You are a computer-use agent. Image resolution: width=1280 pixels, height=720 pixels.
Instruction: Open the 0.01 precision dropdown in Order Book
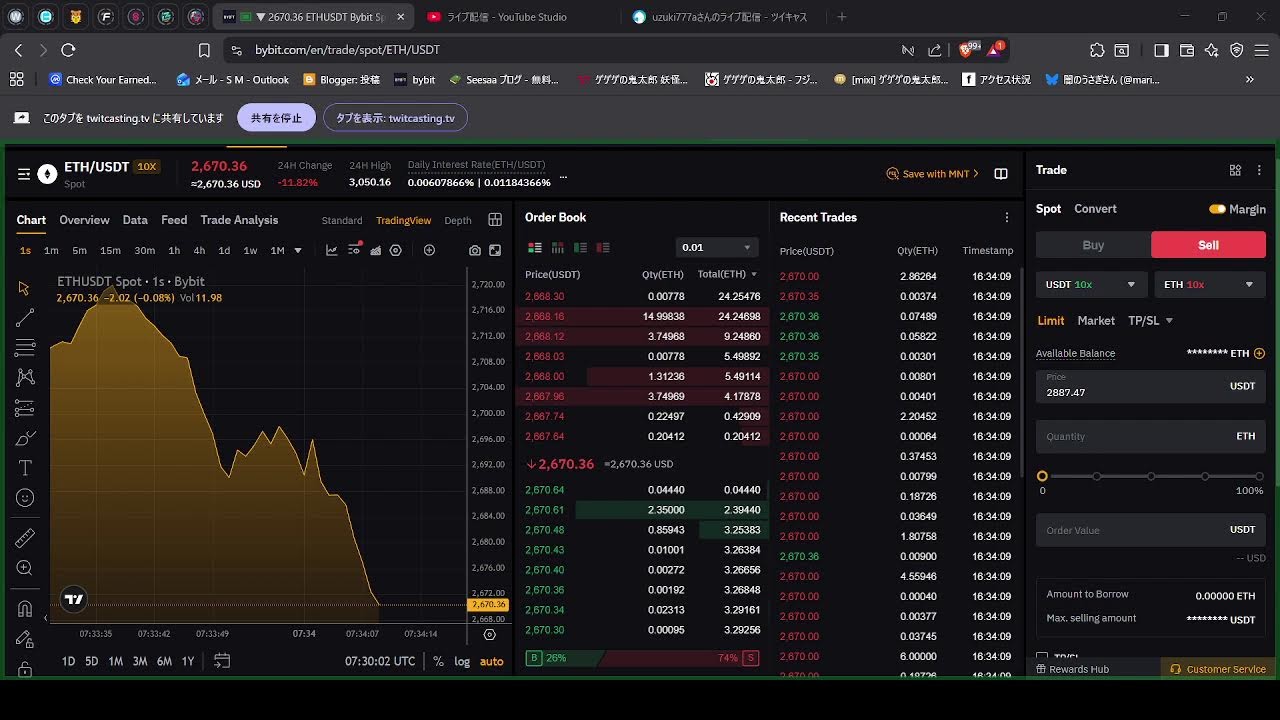[x=716, y=246]
